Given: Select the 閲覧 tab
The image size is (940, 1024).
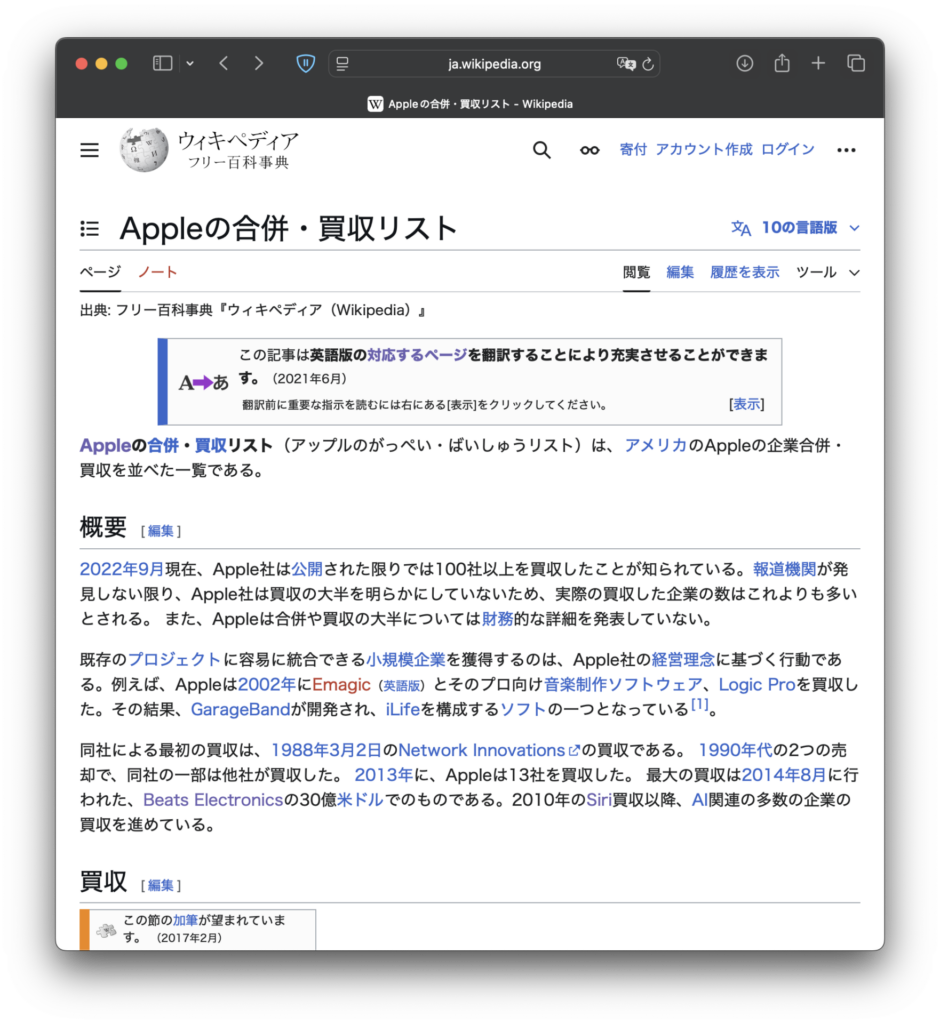Looking at the screenshot, I should point(636,272).
